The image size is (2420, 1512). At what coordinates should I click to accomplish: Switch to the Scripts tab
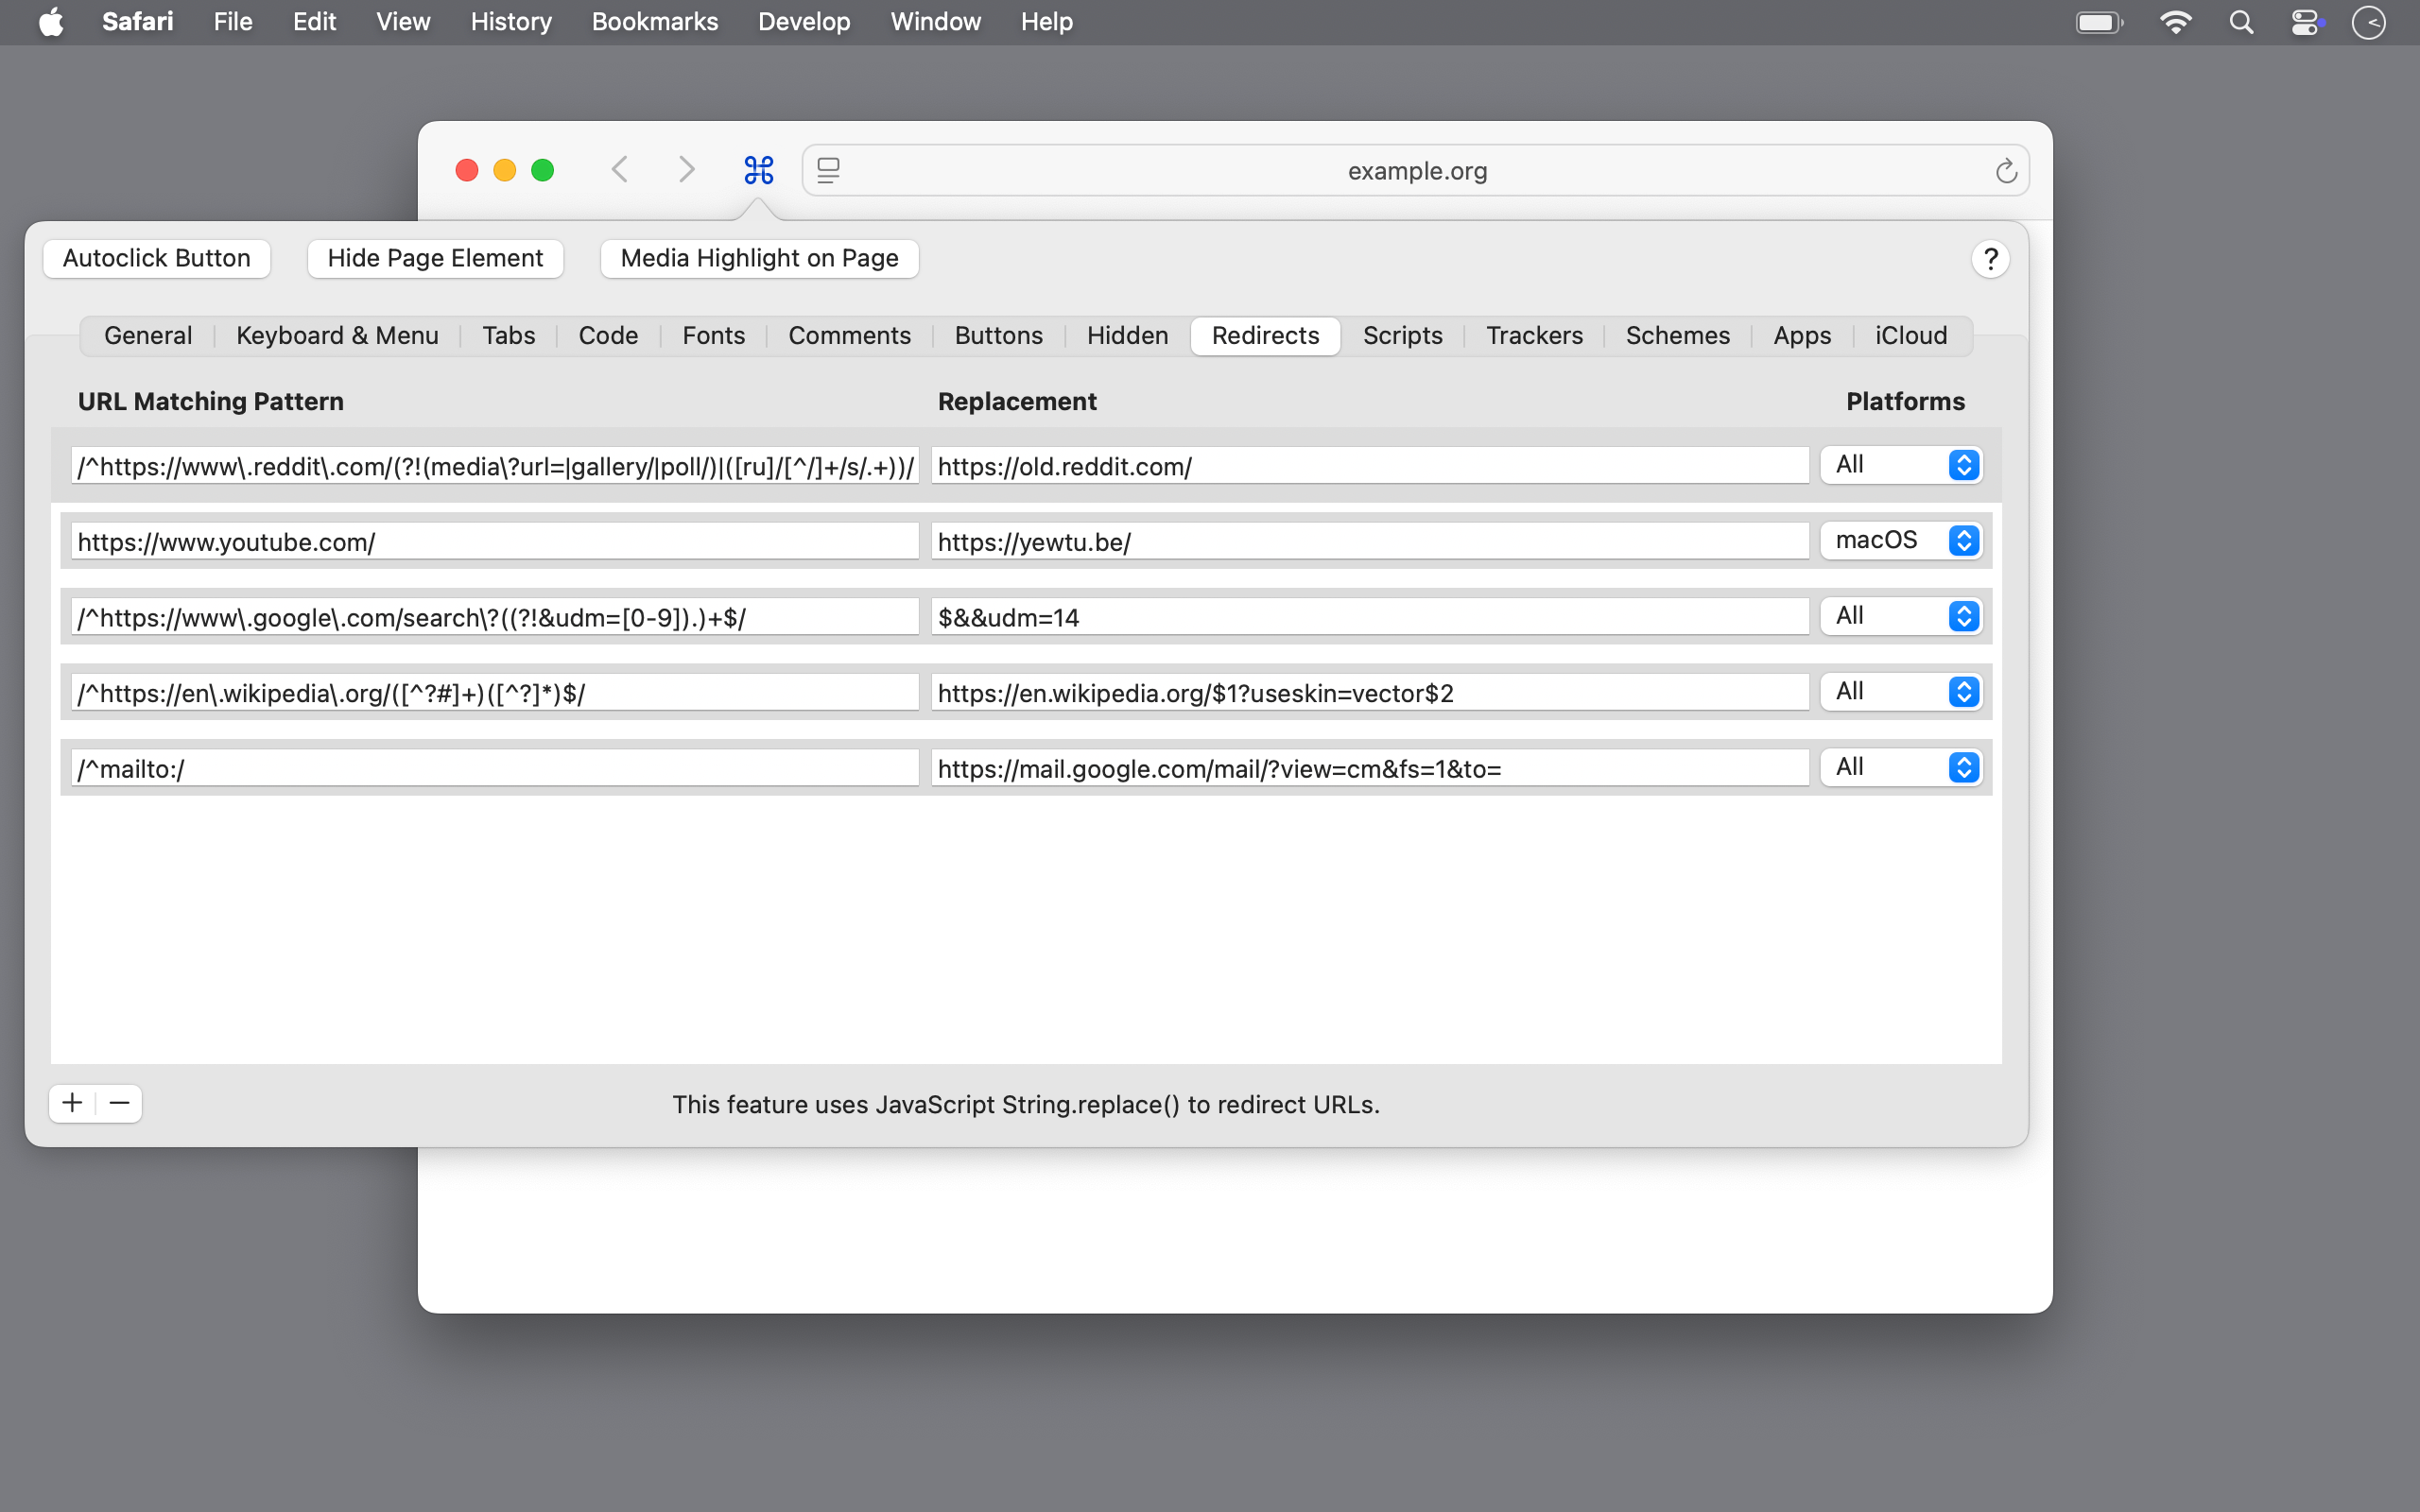[x=1402, y=336]
